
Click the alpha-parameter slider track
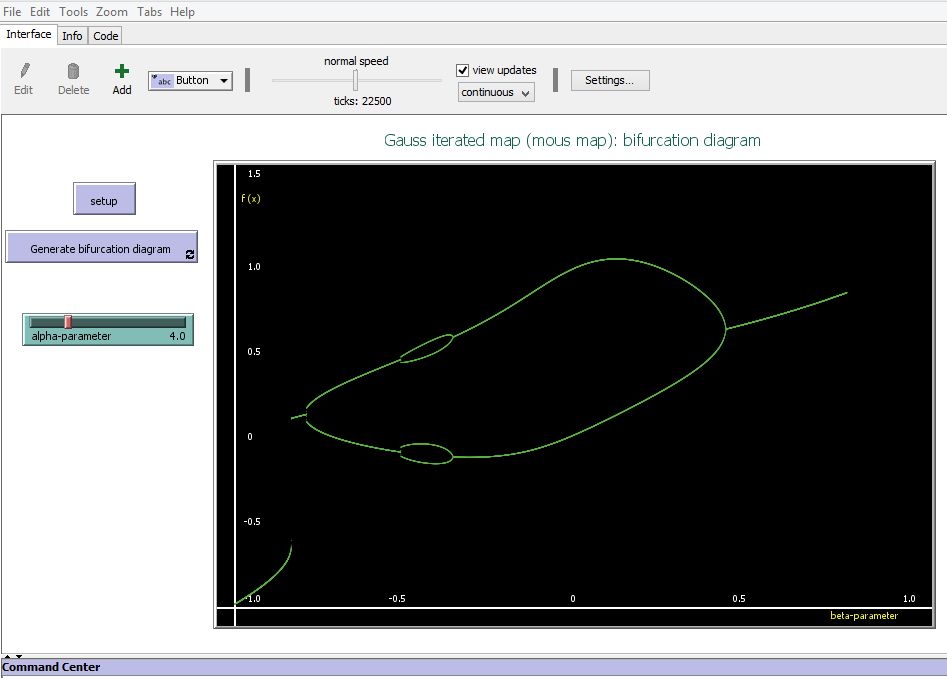point(120,322)
